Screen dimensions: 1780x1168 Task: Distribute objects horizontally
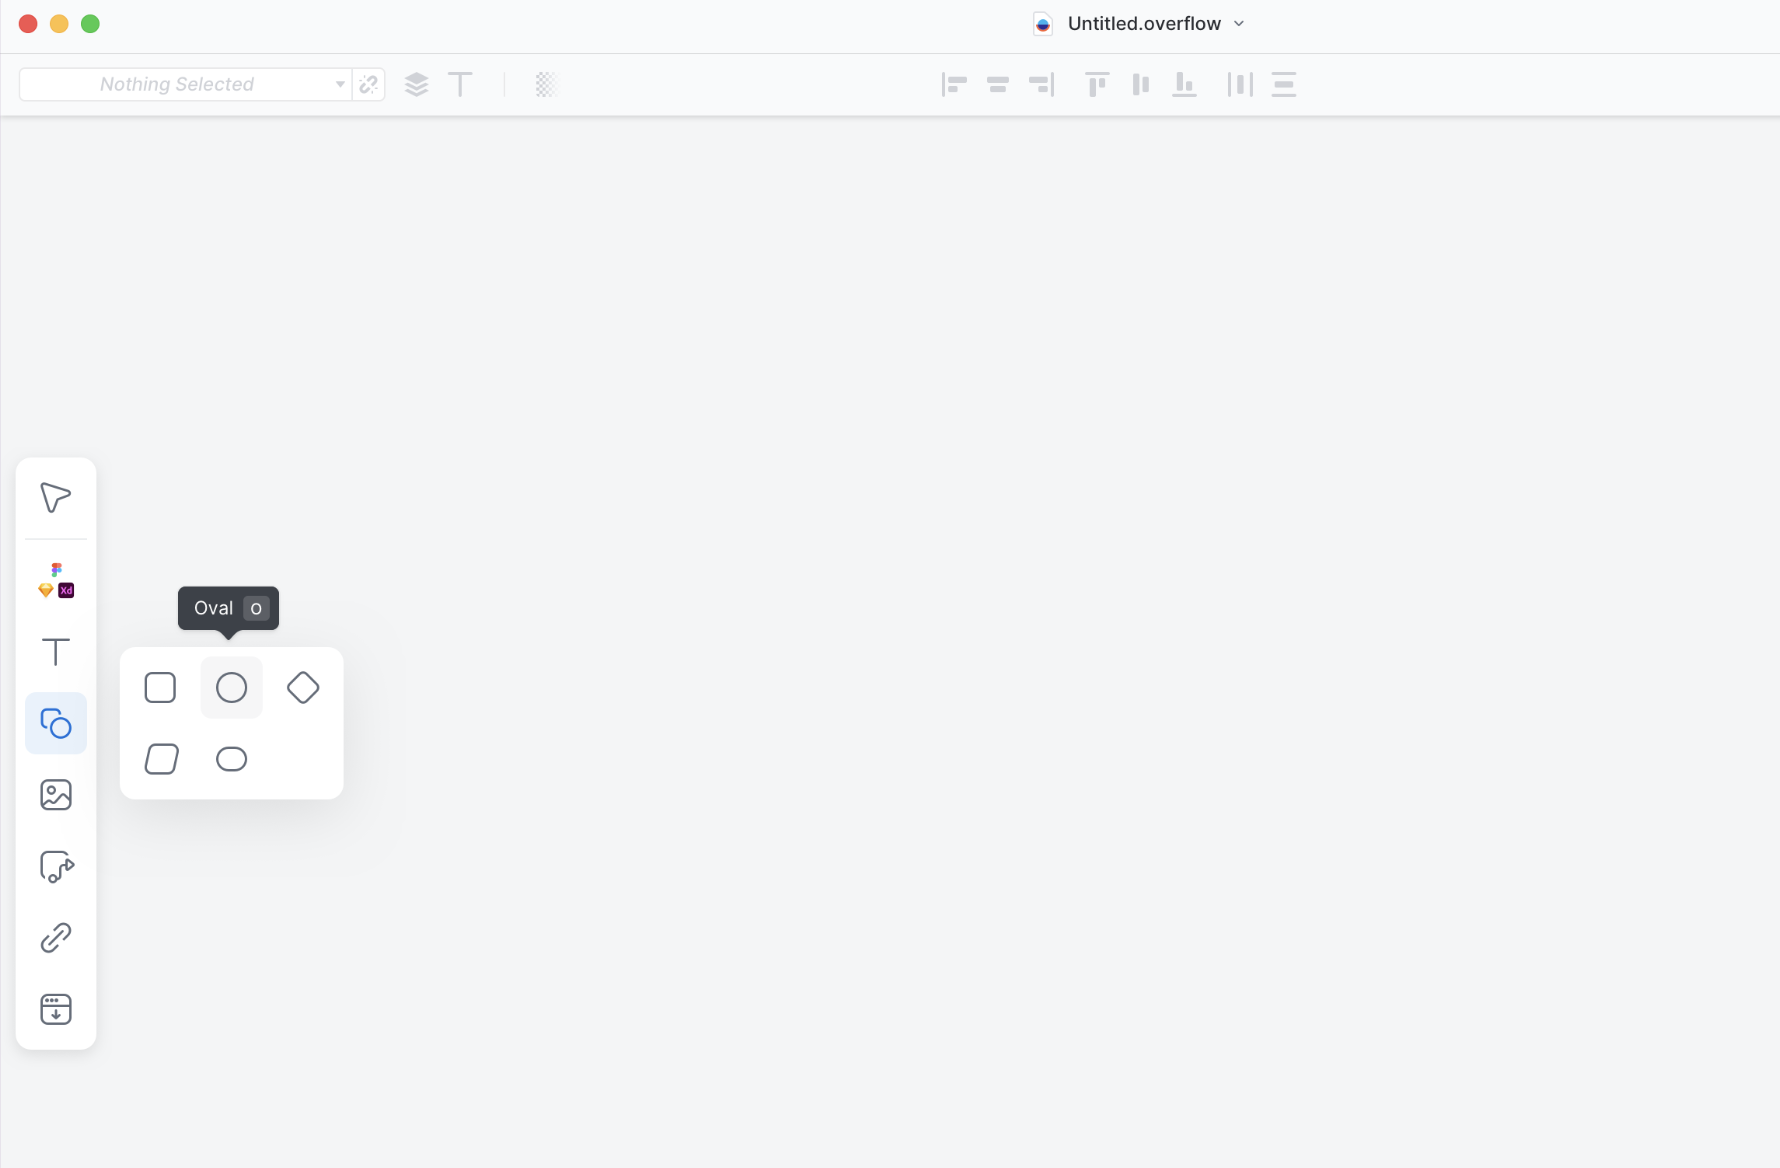pyautogui.click(x=1240, y=85)
